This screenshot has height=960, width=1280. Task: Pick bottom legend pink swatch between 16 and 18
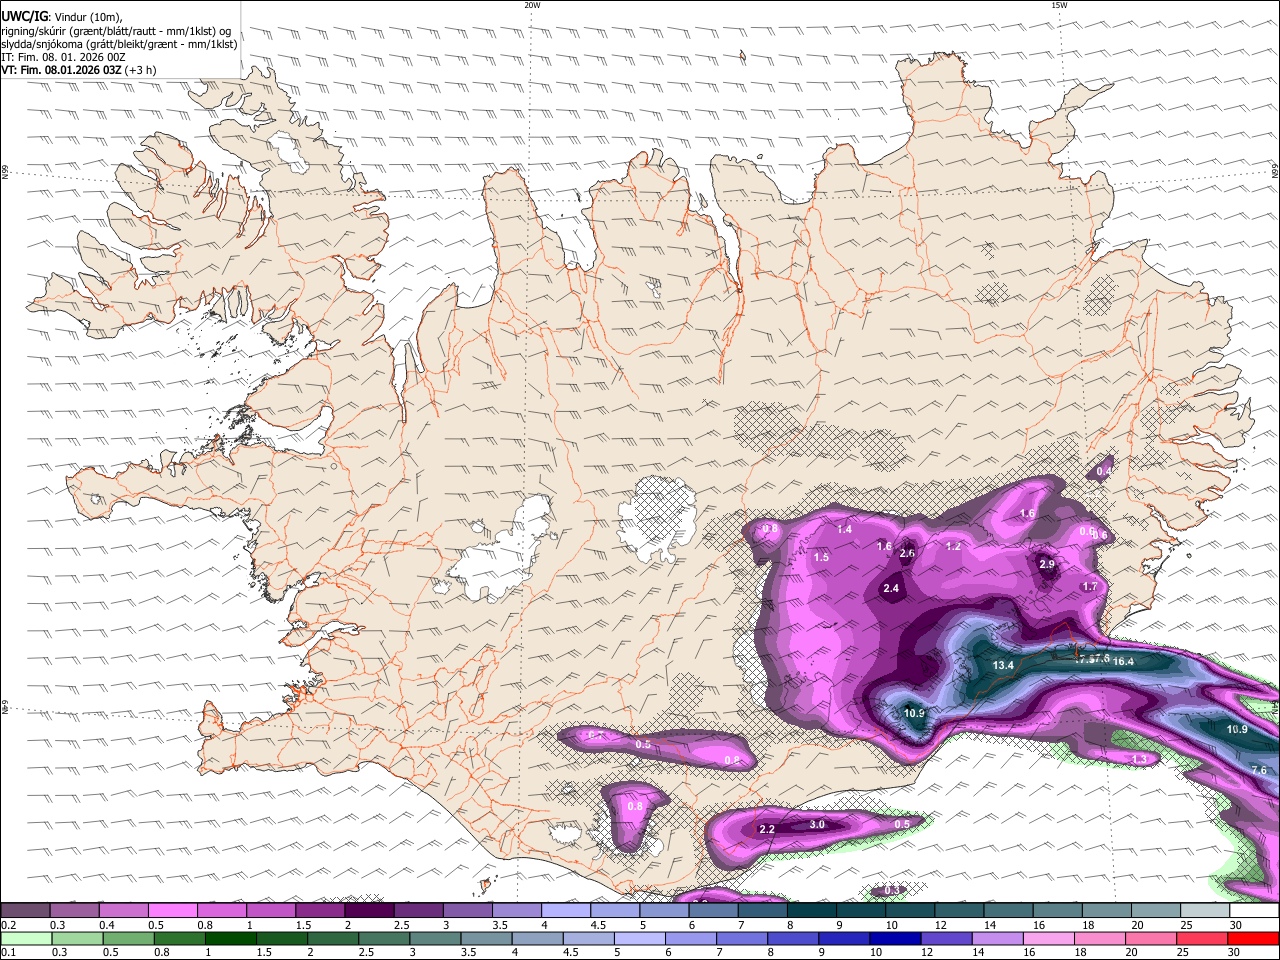[1049, 938]
